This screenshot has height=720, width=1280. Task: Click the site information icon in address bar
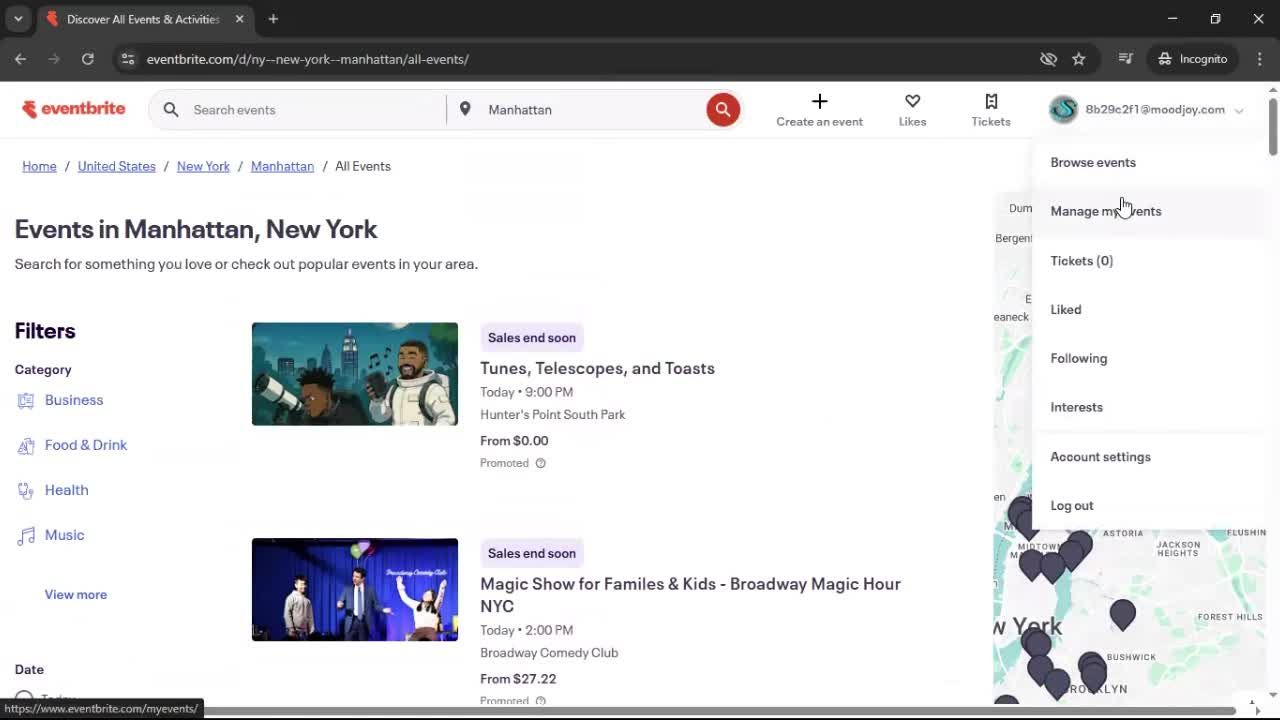127,59
